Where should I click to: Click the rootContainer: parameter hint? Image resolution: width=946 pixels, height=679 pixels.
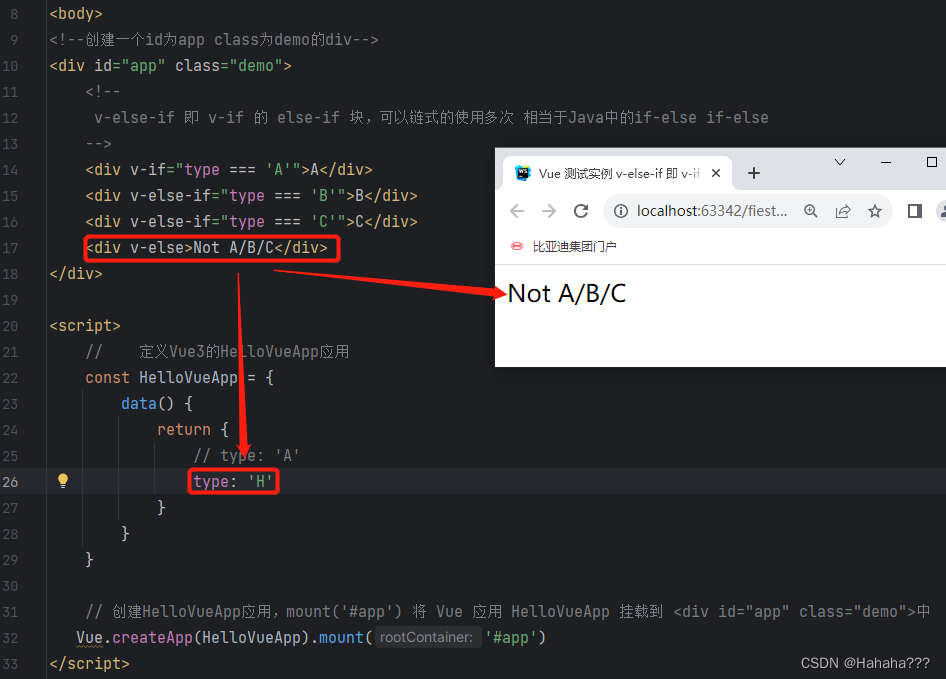point(427,637)
